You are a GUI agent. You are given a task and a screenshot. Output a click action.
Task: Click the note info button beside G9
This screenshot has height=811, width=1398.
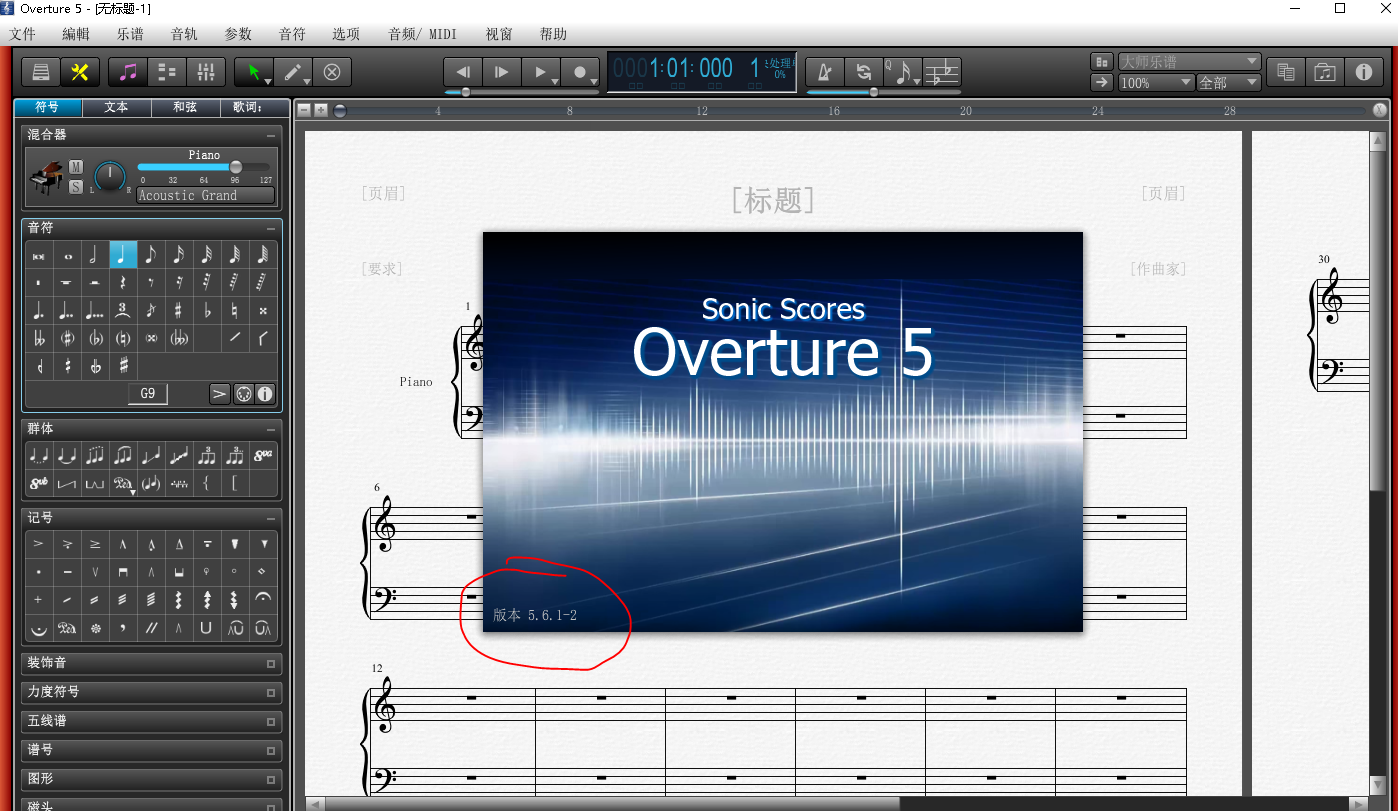click(265, 394)
